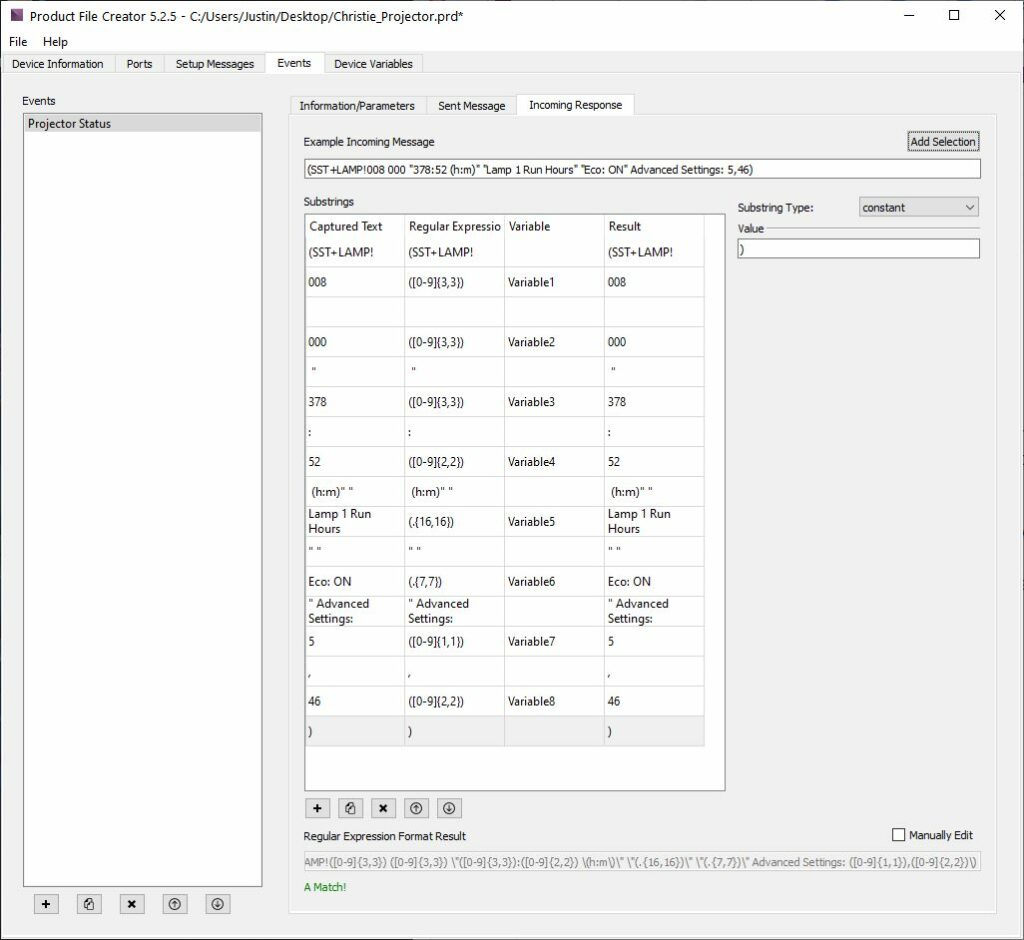Select the Projector Status event
The image size is (1024, 940).
(x=143, y=123)
